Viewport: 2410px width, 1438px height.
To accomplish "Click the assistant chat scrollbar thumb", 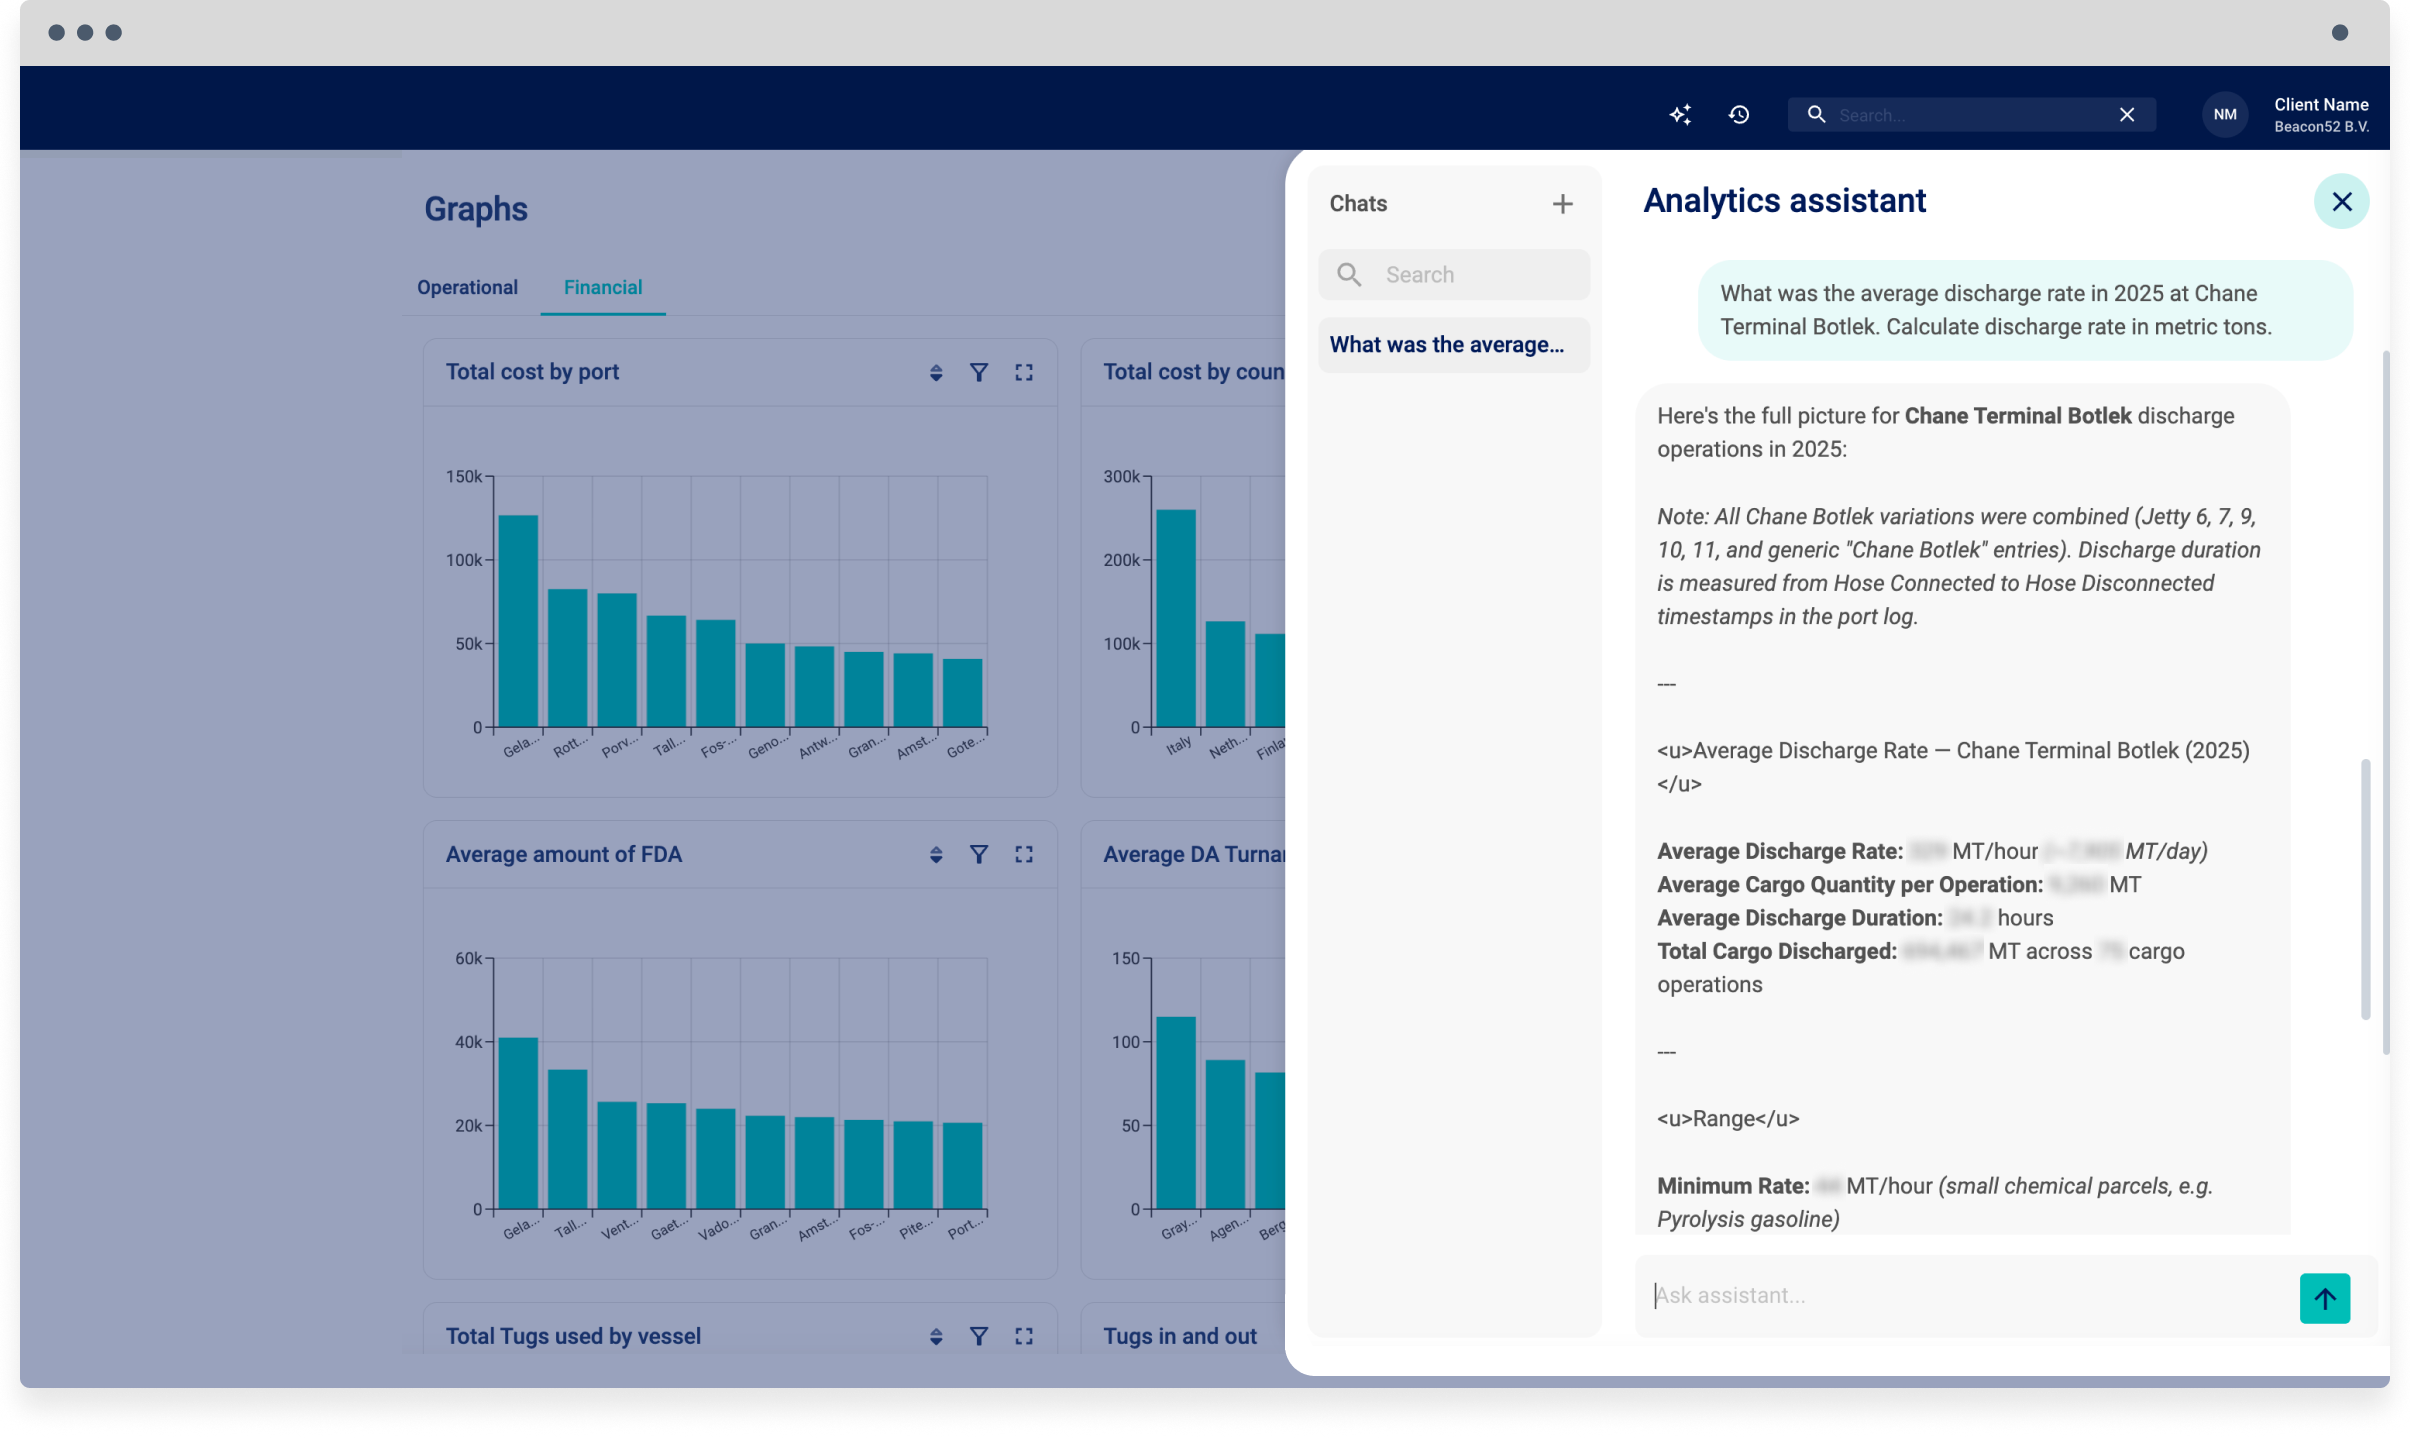I will click(x=2365, y=890).
